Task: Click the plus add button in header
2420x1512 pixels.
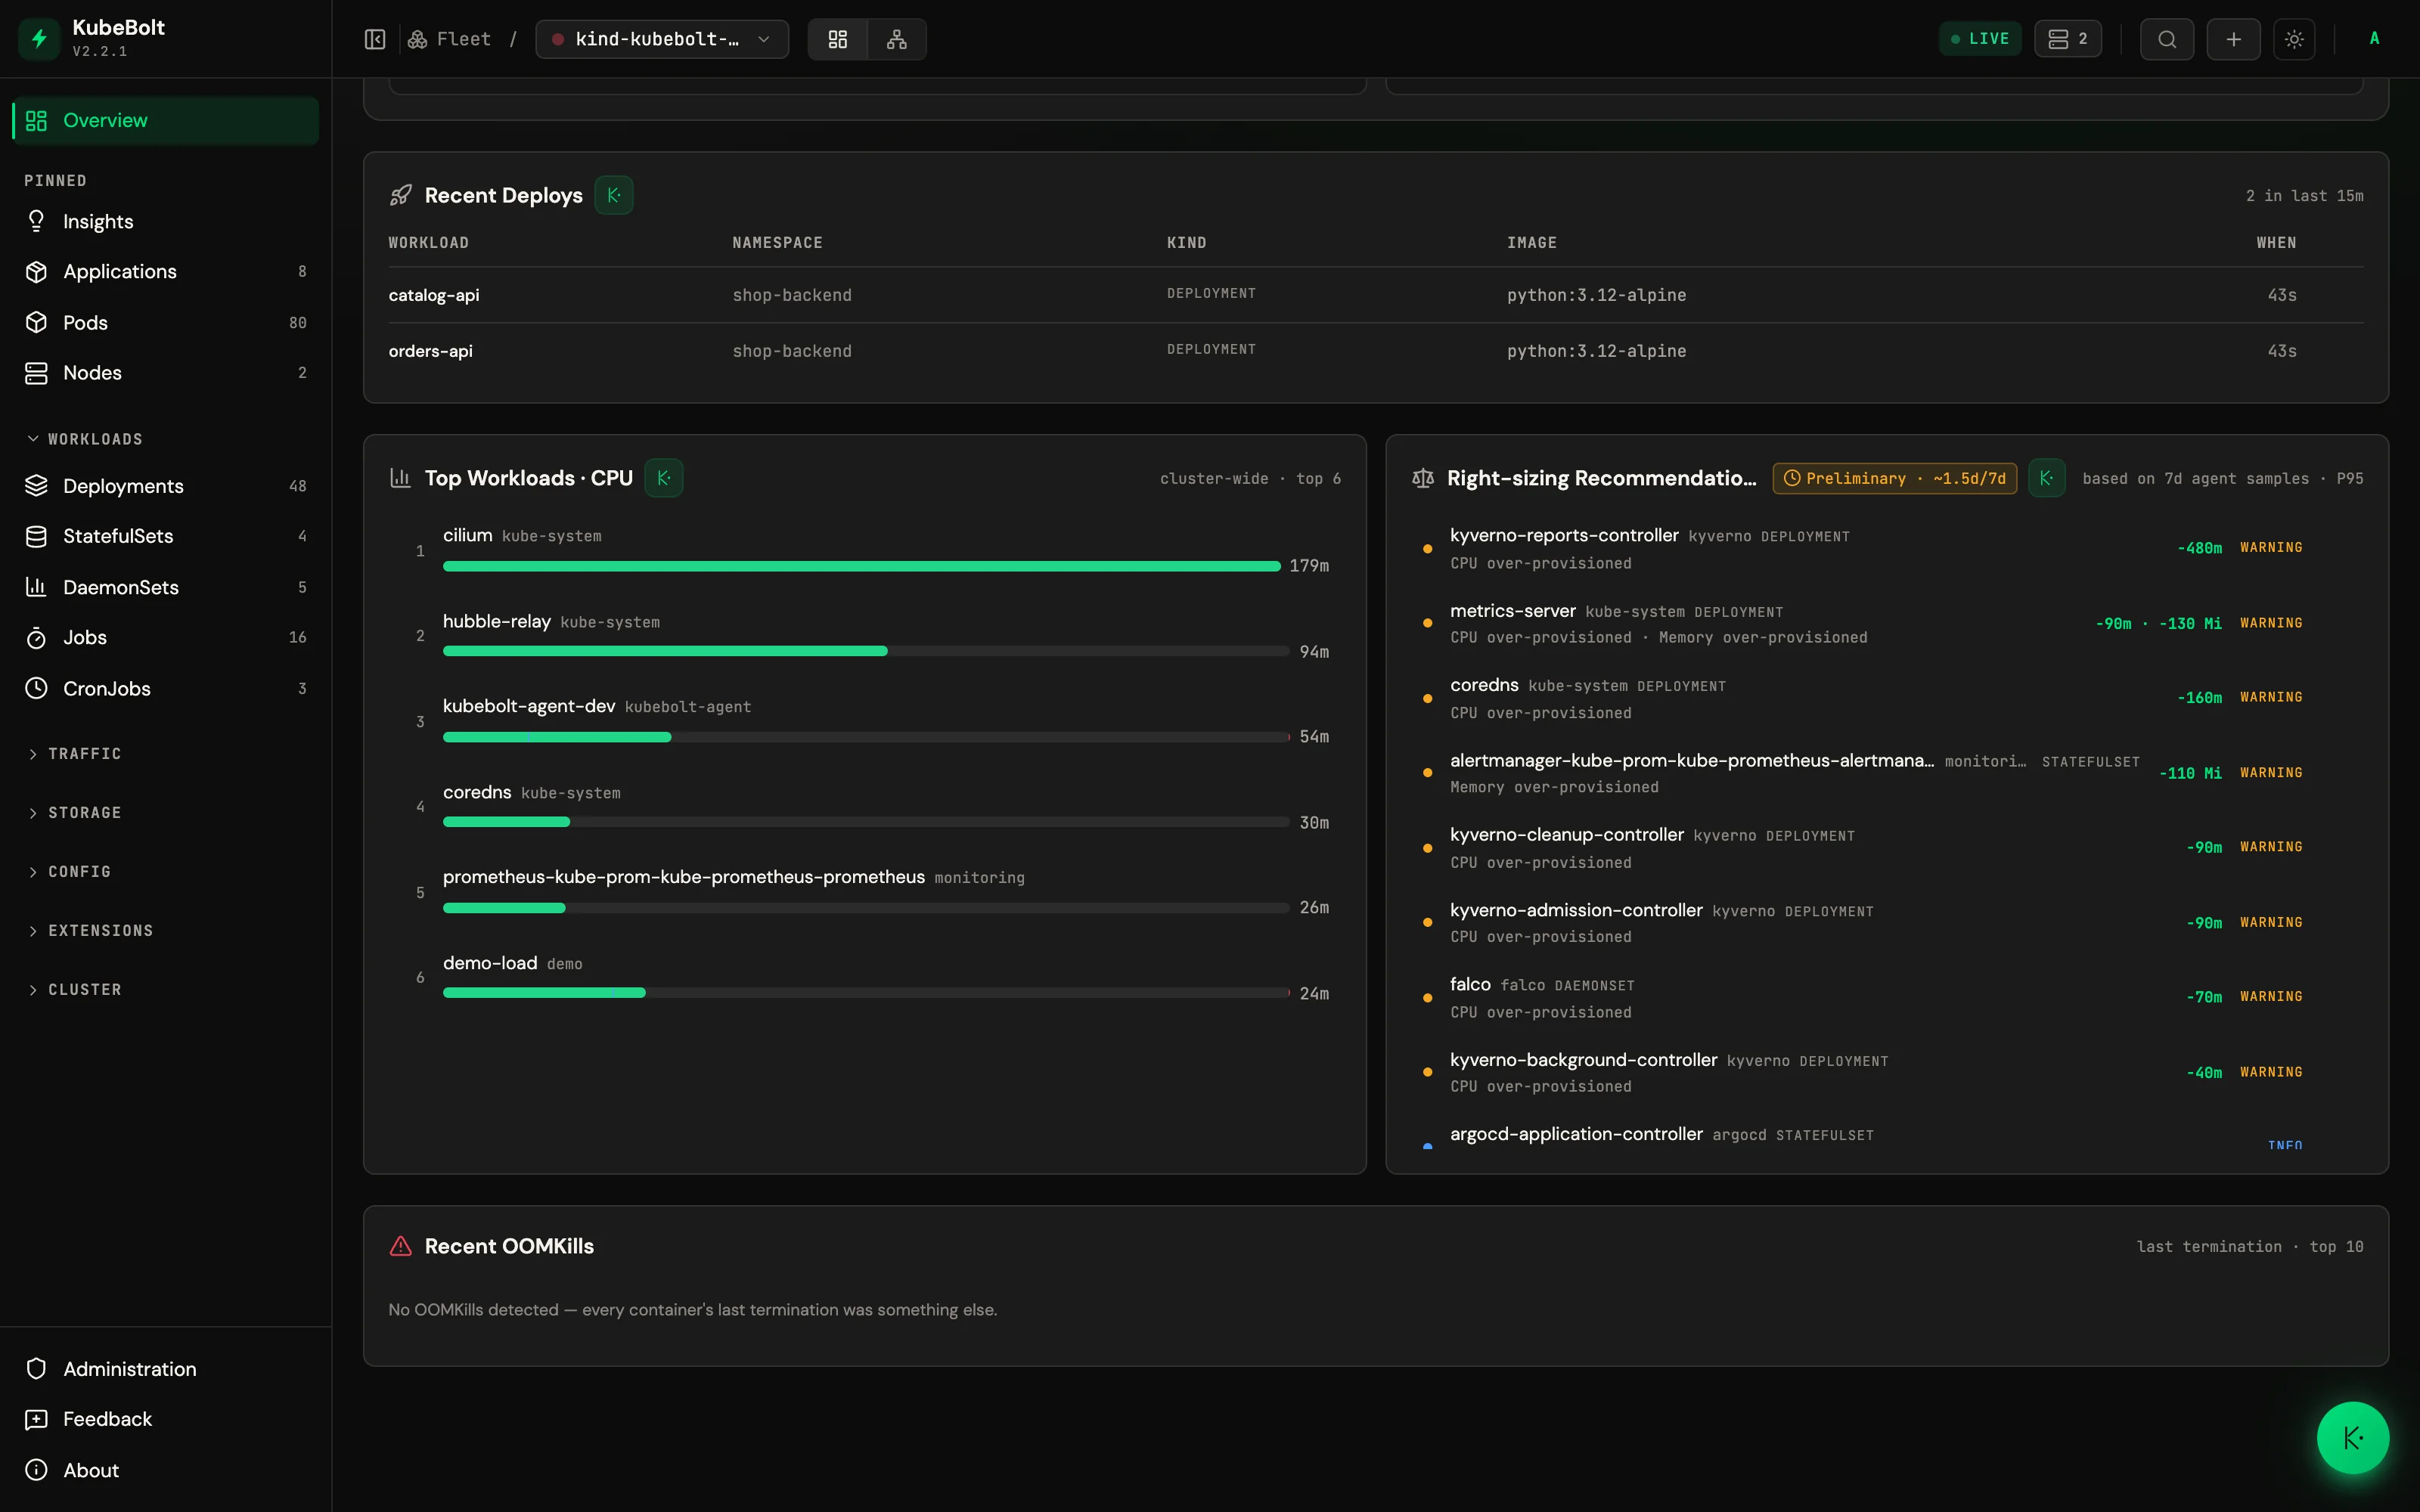Action: tap(2233, 39)
